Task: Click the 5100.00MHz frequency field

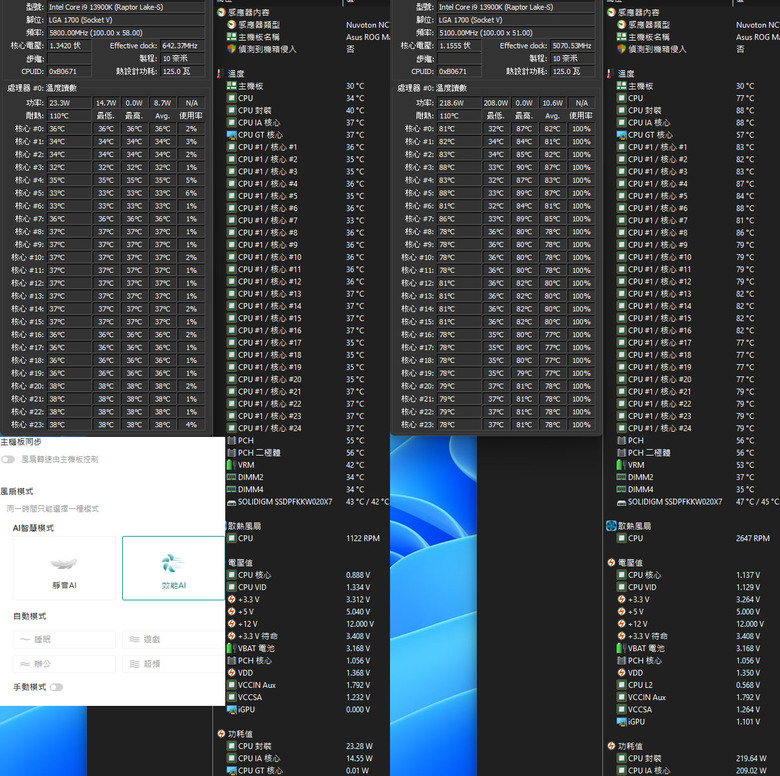Action: (x=516, y=33)
